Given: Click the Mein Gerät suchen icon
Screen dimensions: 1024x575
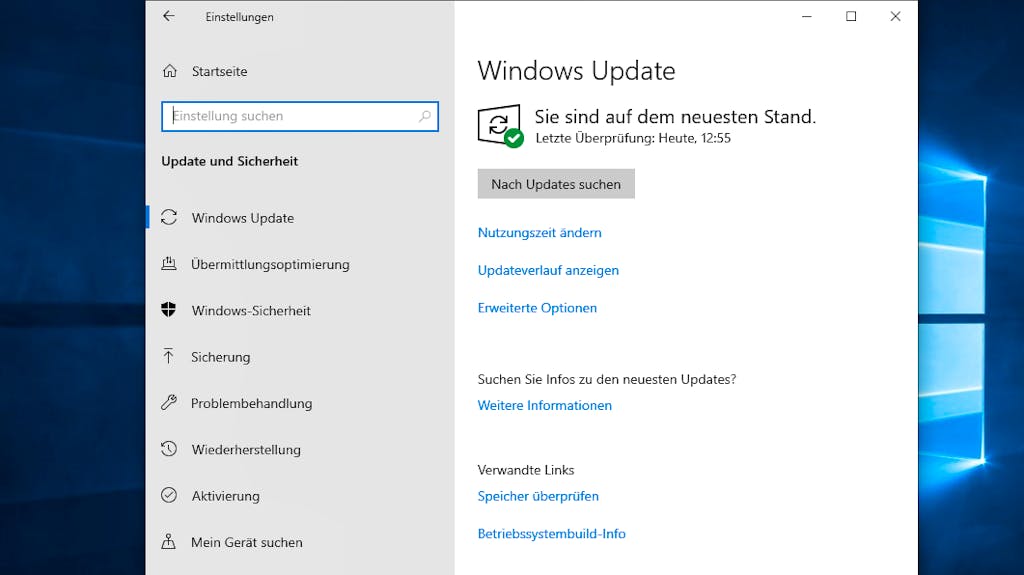Looking at the screenshot, I should (168, 542).
